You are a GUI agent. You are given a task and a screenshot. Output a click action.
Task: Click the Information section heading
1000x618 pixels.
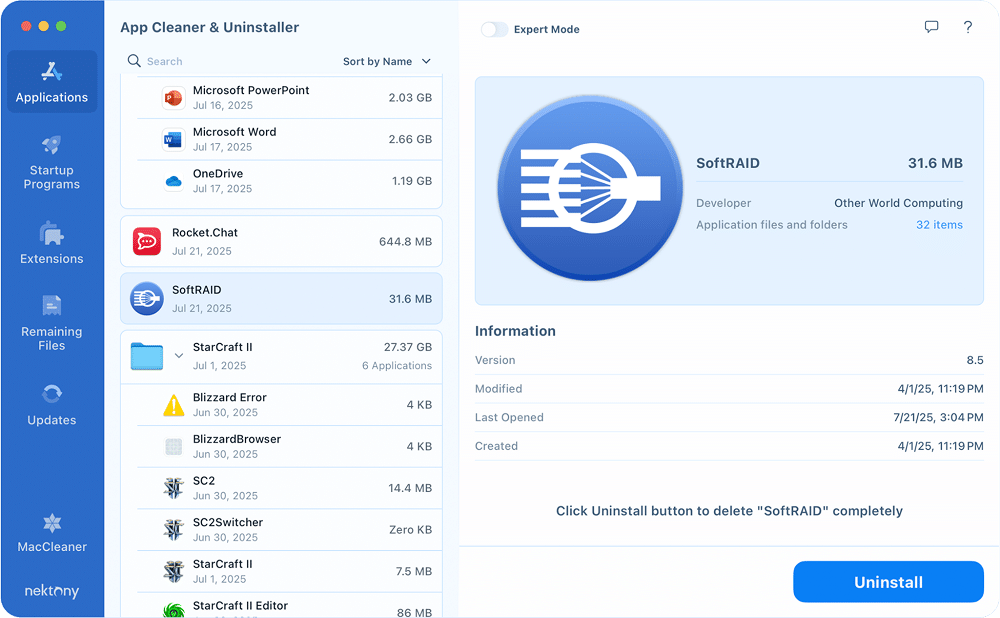(515, 331)
